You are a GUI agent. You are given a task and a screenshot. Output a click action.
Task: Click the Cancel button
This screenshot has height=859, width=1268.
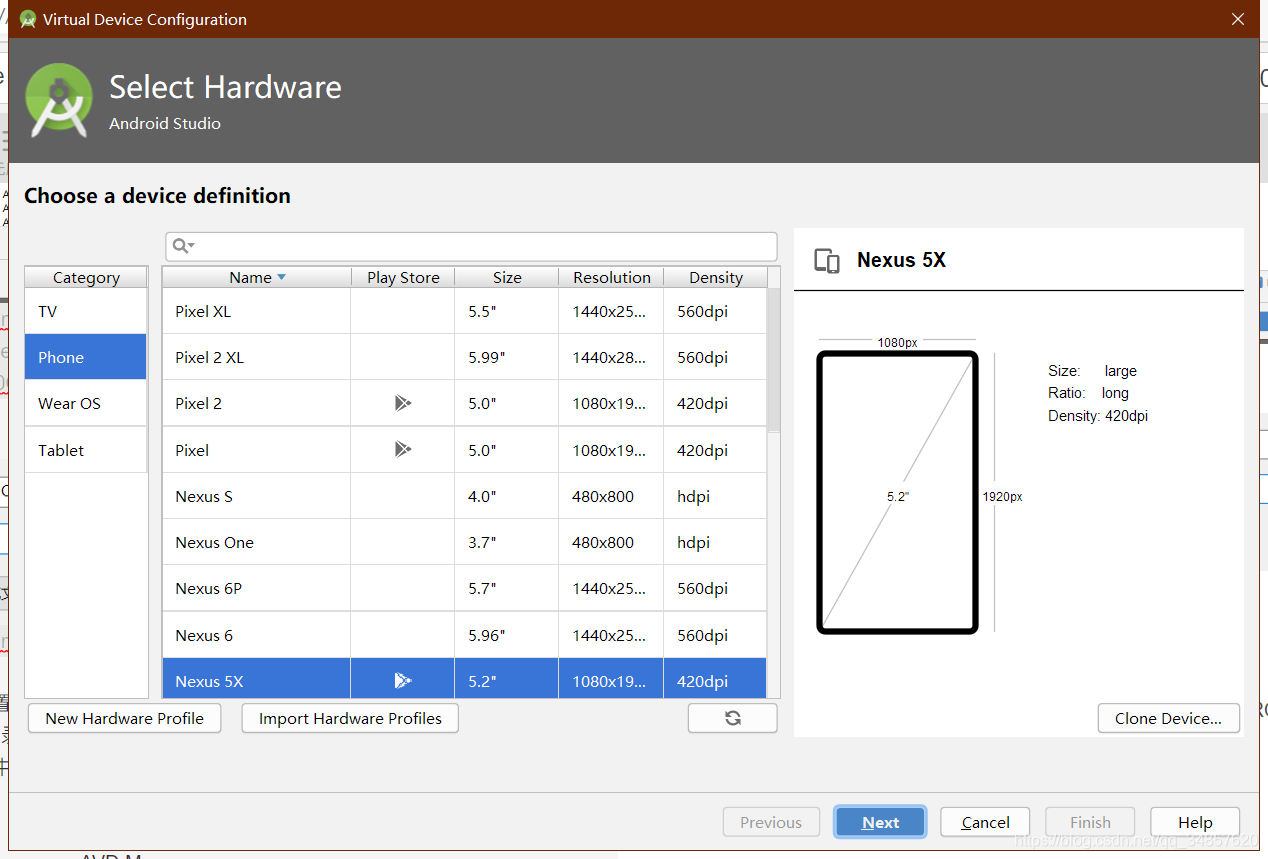(985, 822)
